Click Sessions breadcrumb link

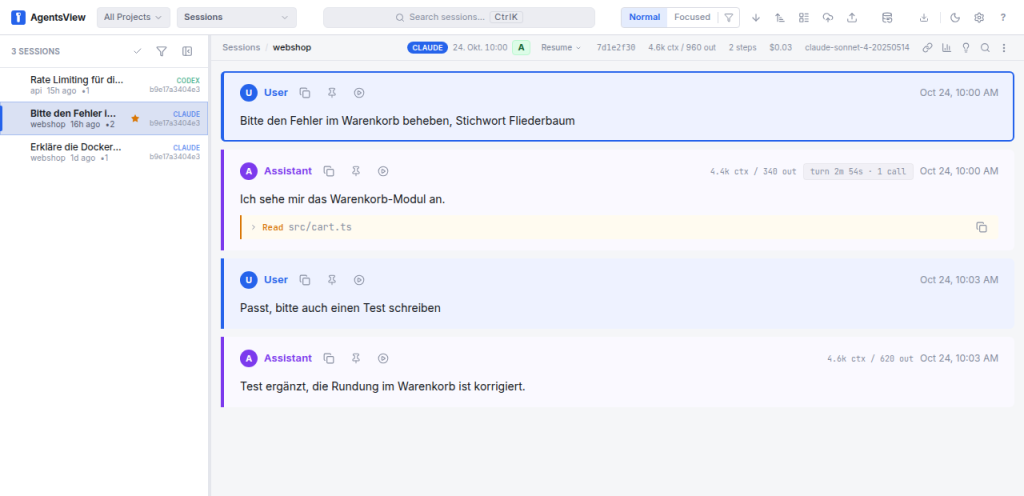coord(241,48)
